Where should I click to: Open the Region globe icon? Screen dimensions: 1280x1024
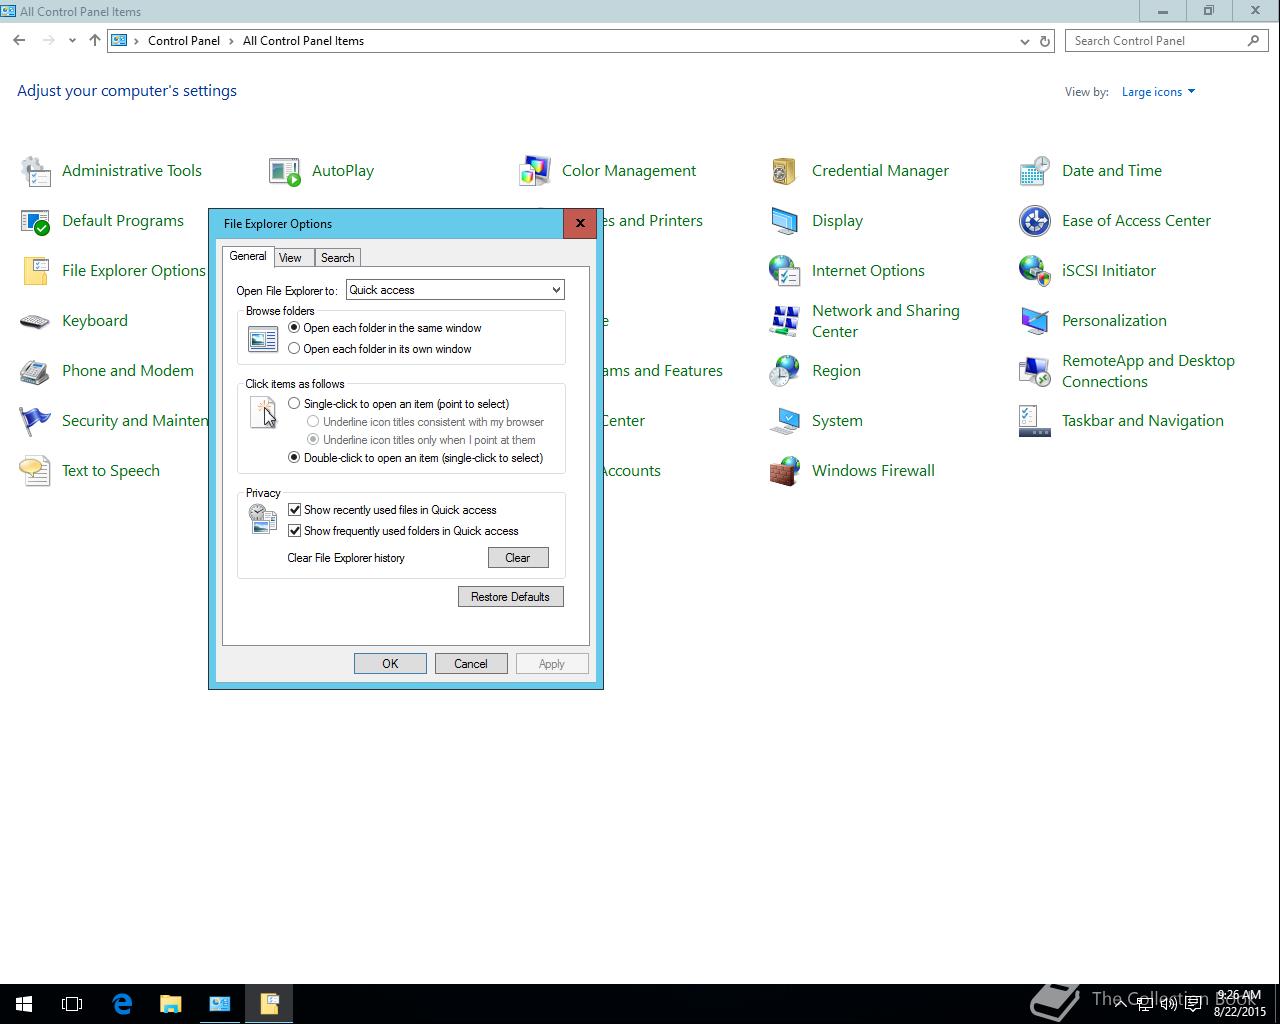coord(785,371)
